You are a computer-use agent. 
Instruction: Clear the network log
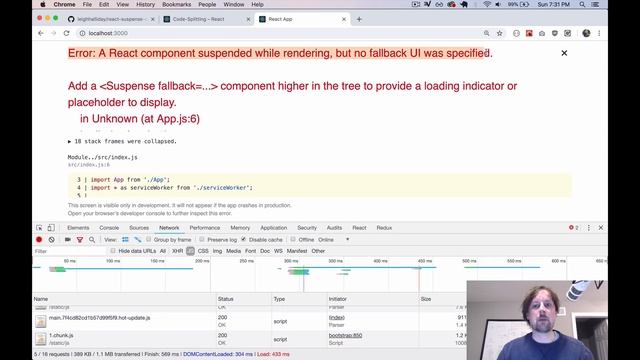[51, 240]
